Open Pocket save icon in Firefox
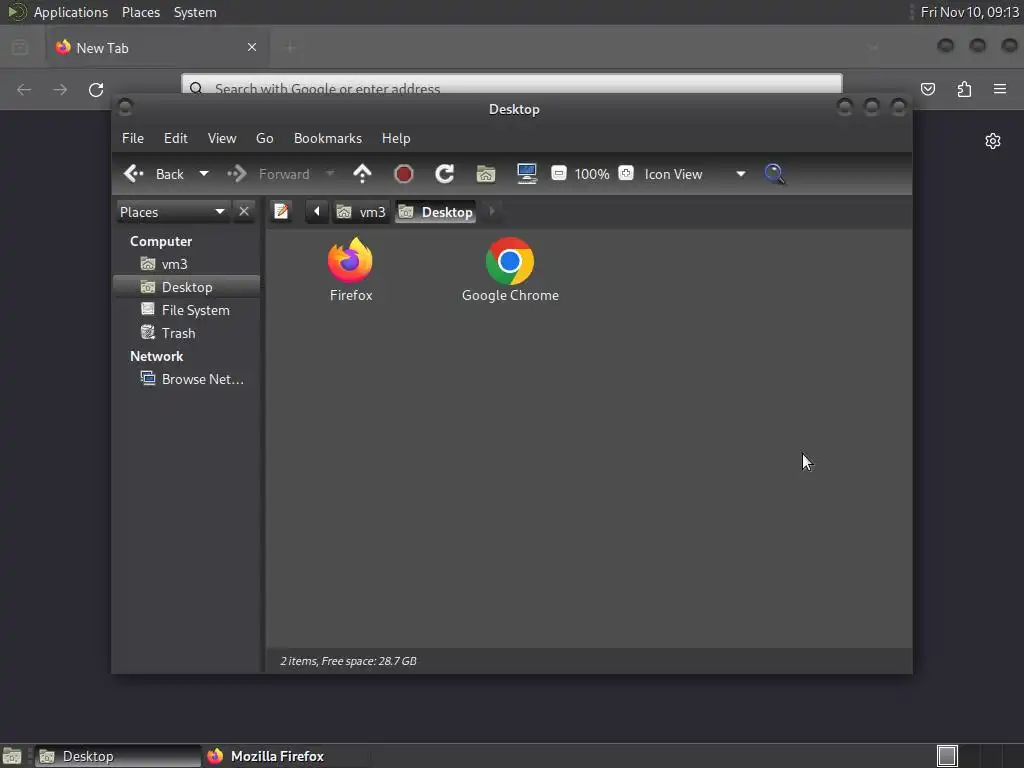The width and height of the screenshot is (1024, 768). click(927, 89)
